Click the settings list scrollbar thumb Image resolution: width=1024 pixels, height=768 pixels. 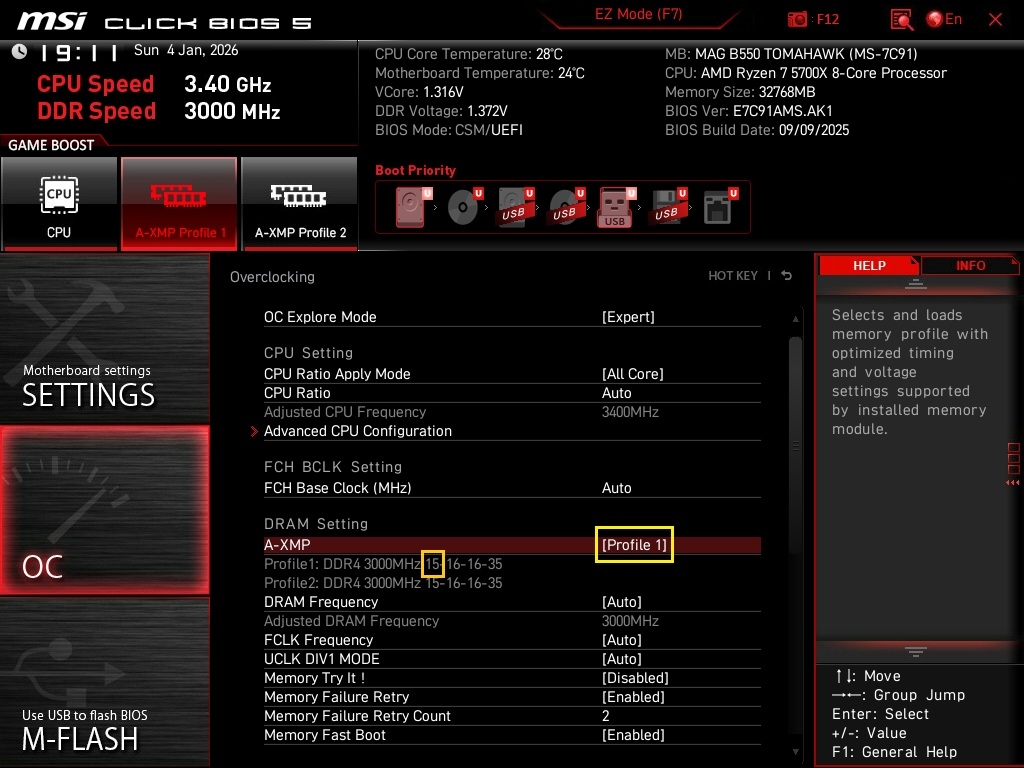tap(795, 445)
